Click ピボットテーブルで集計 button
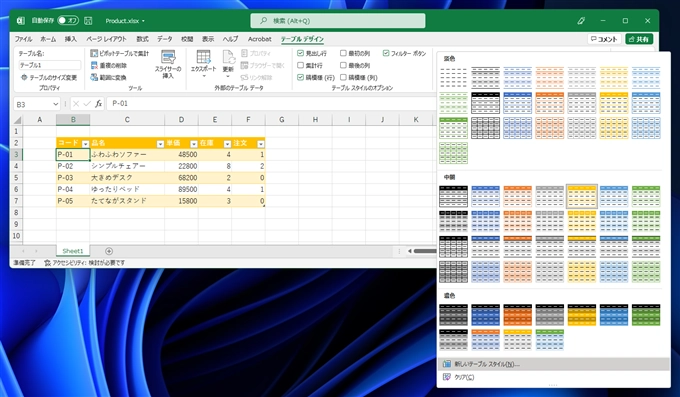The height and width of the screenshot is (397, 680). tap(120, 53)
